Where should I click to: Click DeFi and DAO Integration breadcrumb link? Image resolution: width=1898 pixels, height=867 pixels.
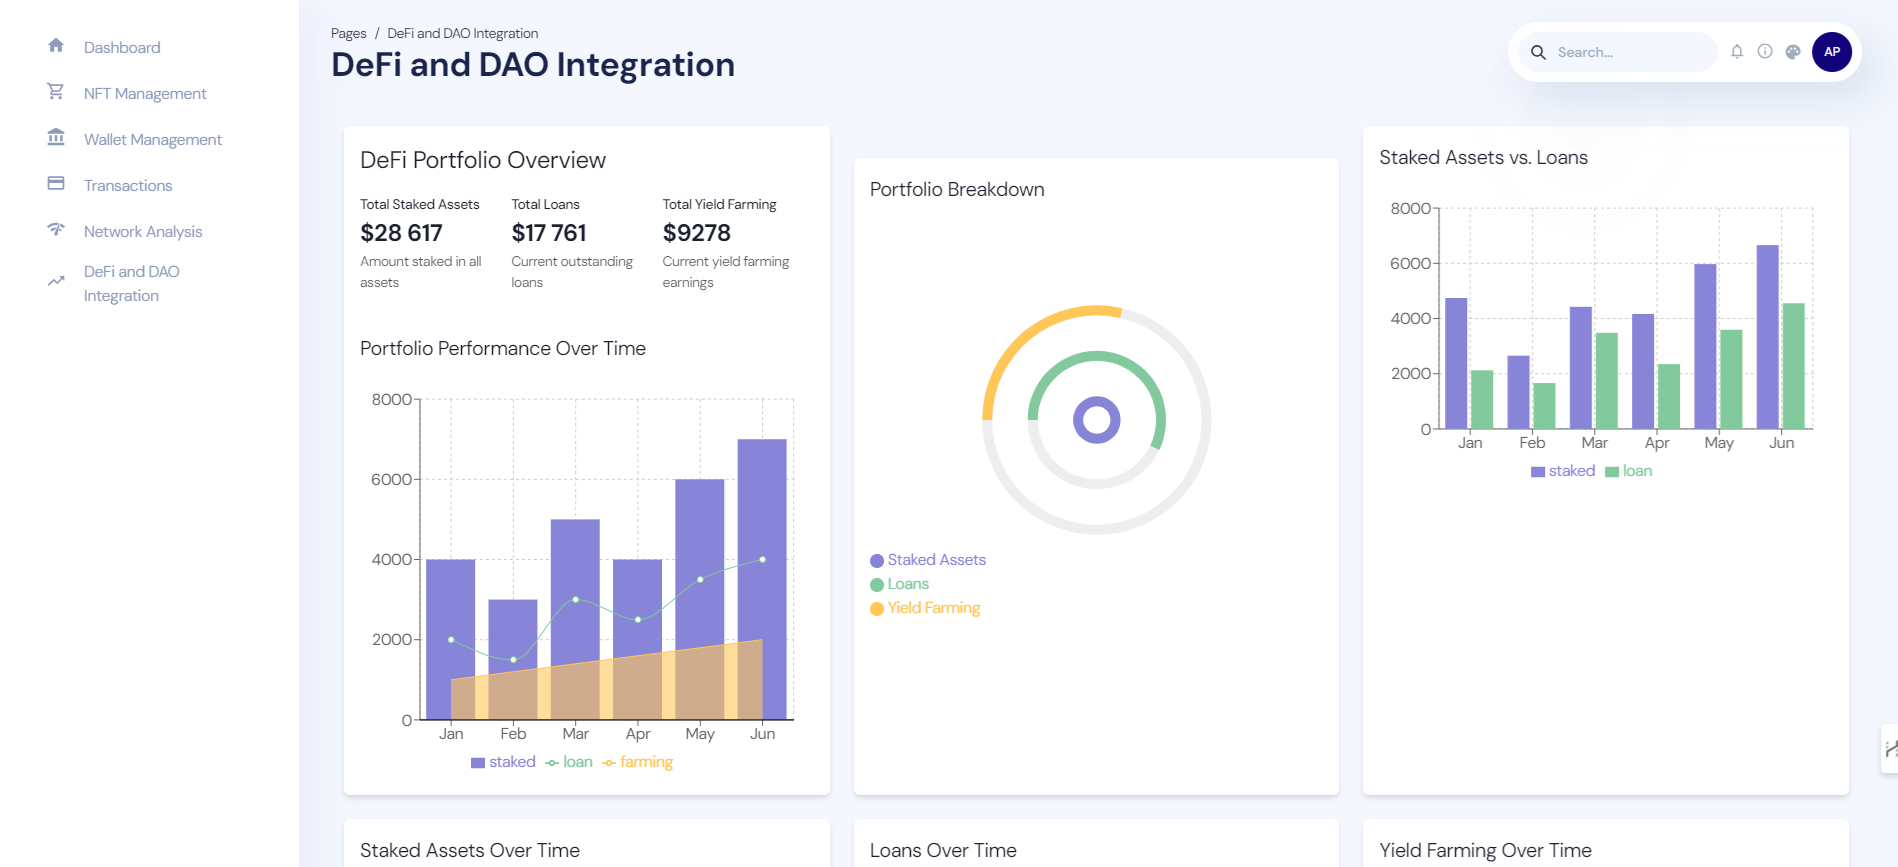(x=462, y=34)
